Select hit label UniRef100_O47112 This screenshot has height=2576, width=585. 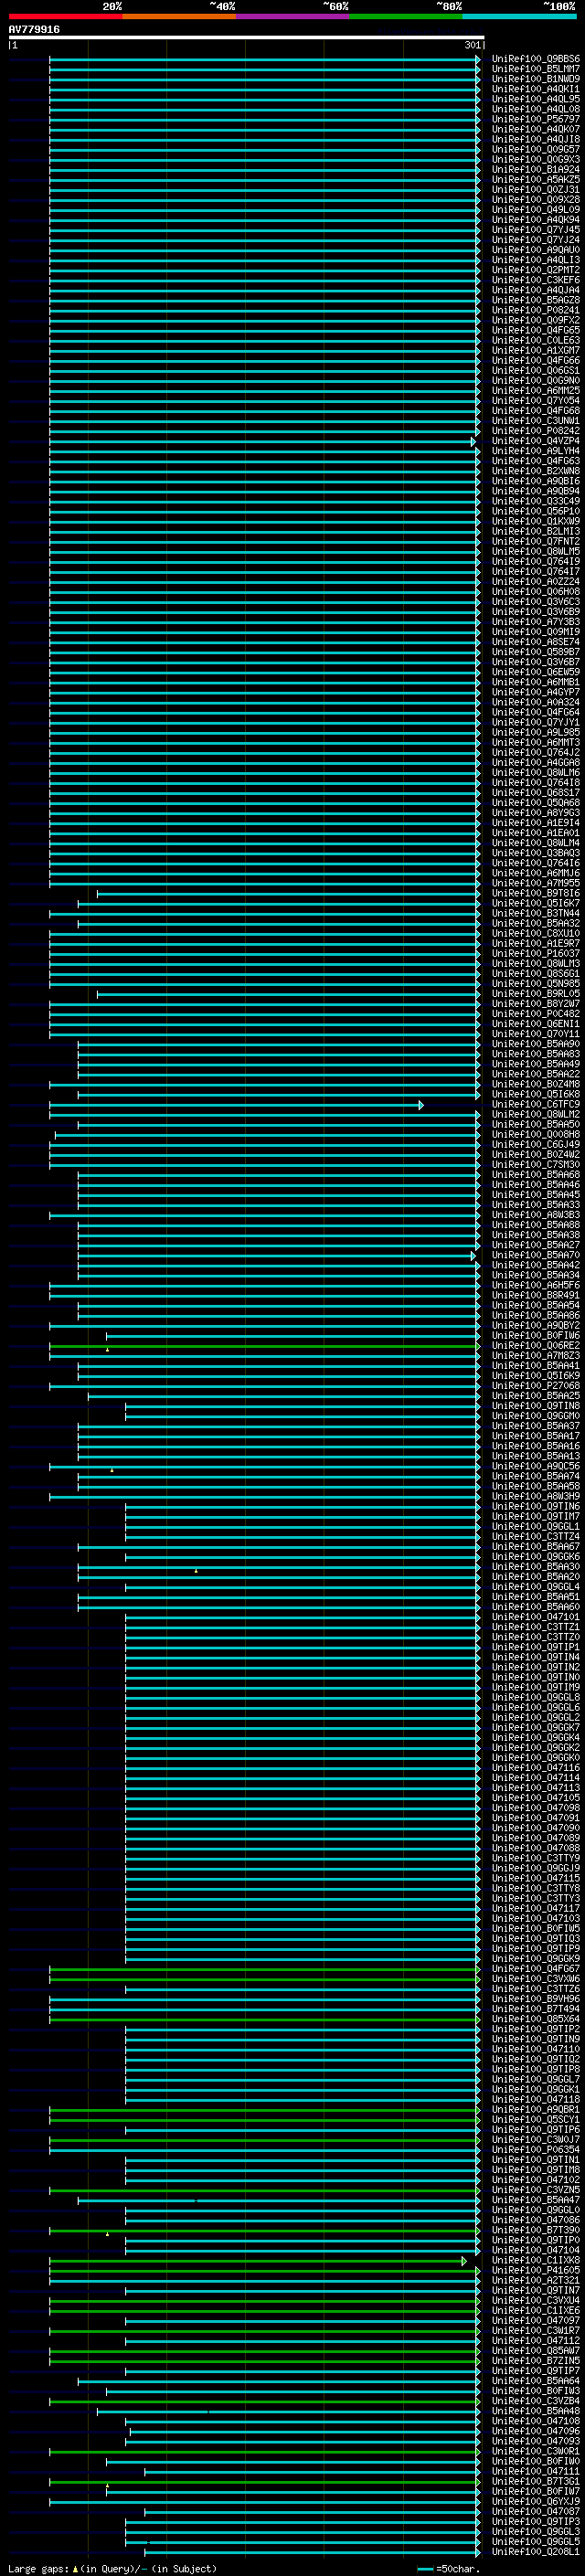pos(536,2341)
